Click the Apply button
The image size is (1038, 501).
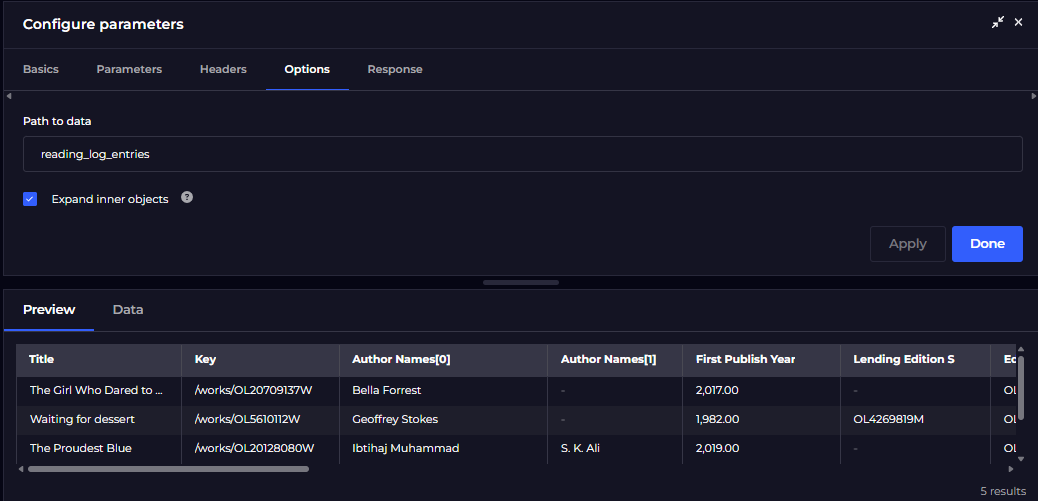click(x=907, y=244)
